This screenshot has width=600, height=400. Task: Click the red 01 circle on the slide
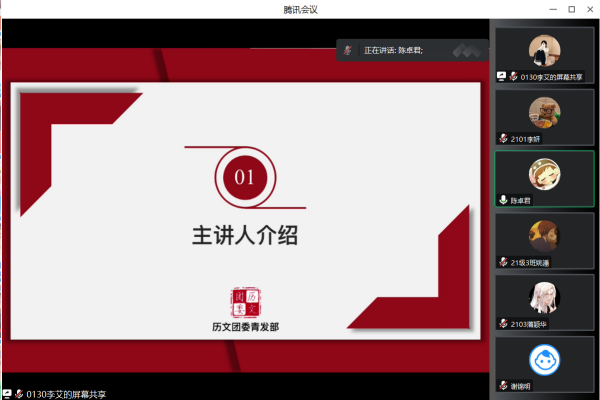[x=244, y=178]
